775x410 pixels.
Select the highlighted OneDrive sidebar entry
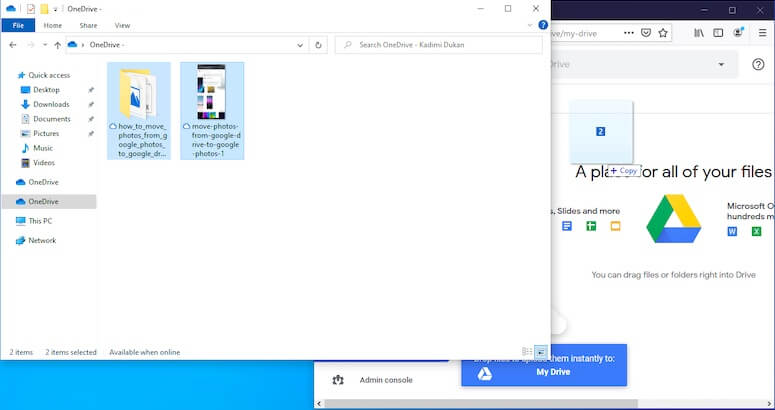pos(49,202)
